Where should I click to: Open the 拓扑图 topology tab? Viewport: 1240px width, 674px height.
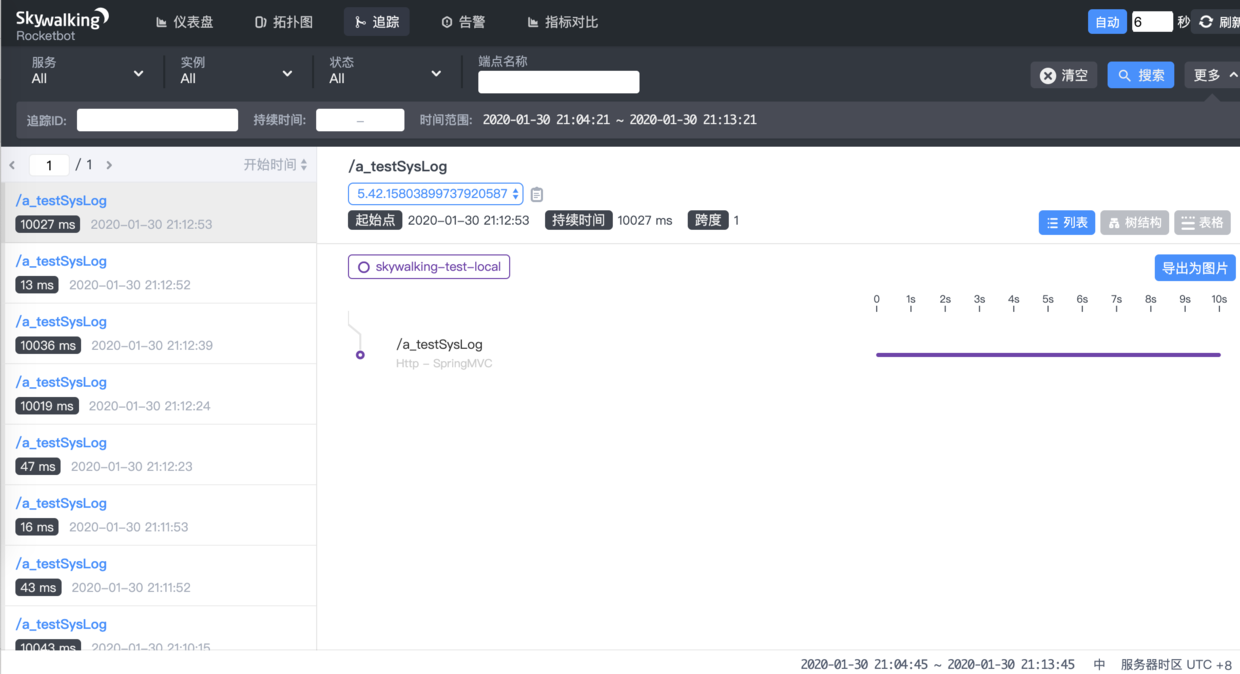(284, 22)
